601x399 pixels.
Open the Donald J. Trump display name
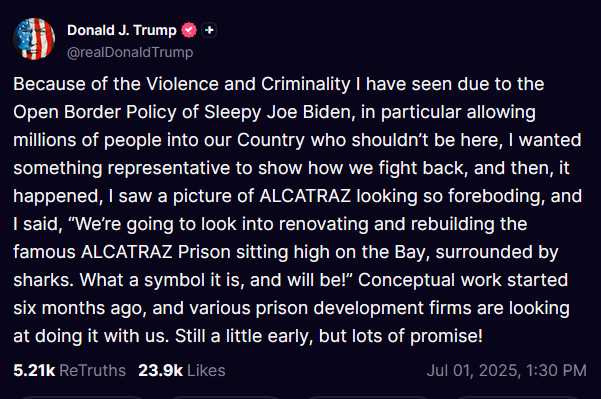pyautogui.click(x=122, y=30)
